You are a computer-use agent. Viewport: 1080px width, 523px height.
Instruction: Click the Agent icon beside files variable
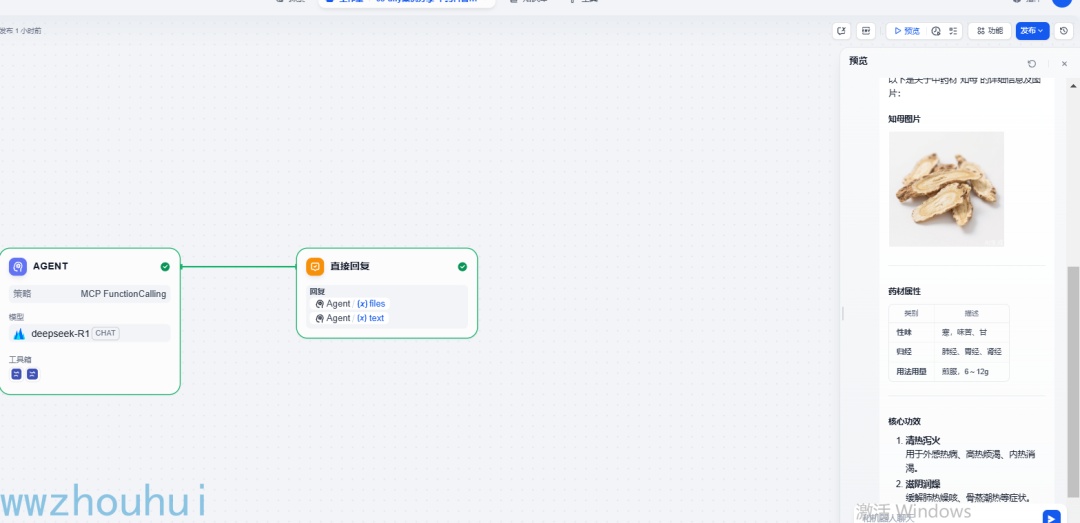pos(320,304)
